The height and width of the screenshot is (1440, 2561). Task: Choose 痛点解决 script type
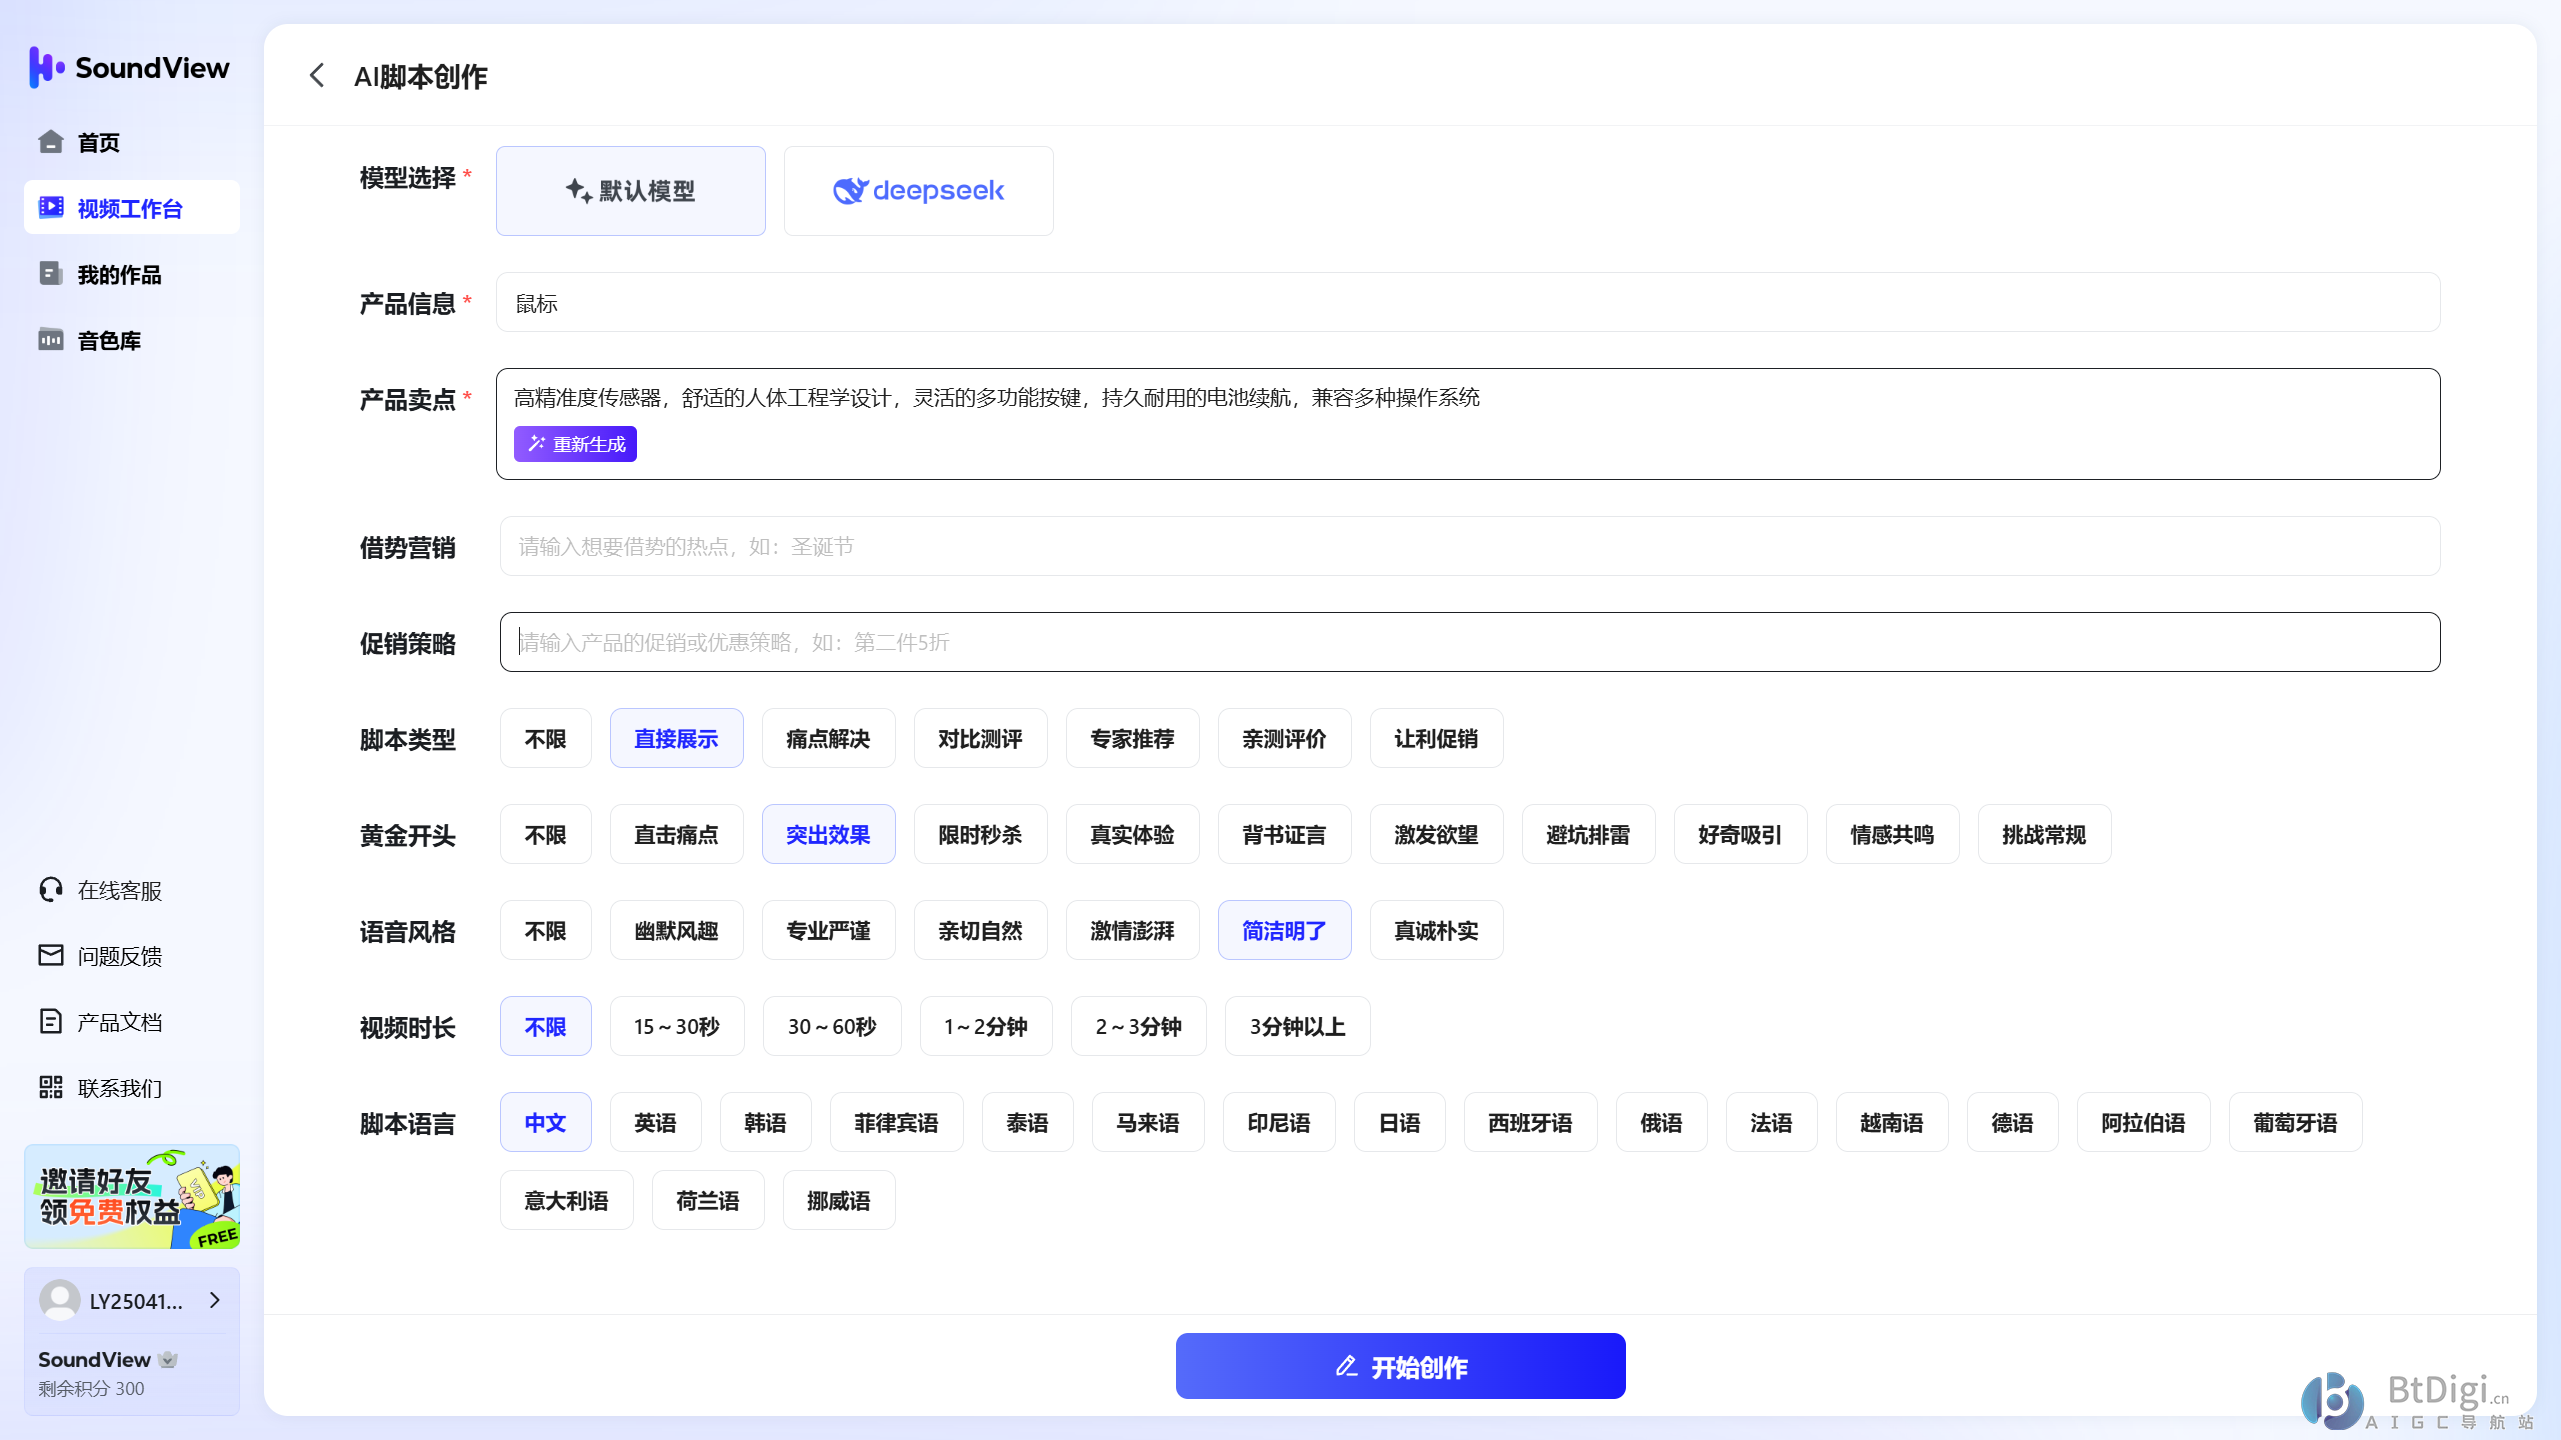[827, 739]
